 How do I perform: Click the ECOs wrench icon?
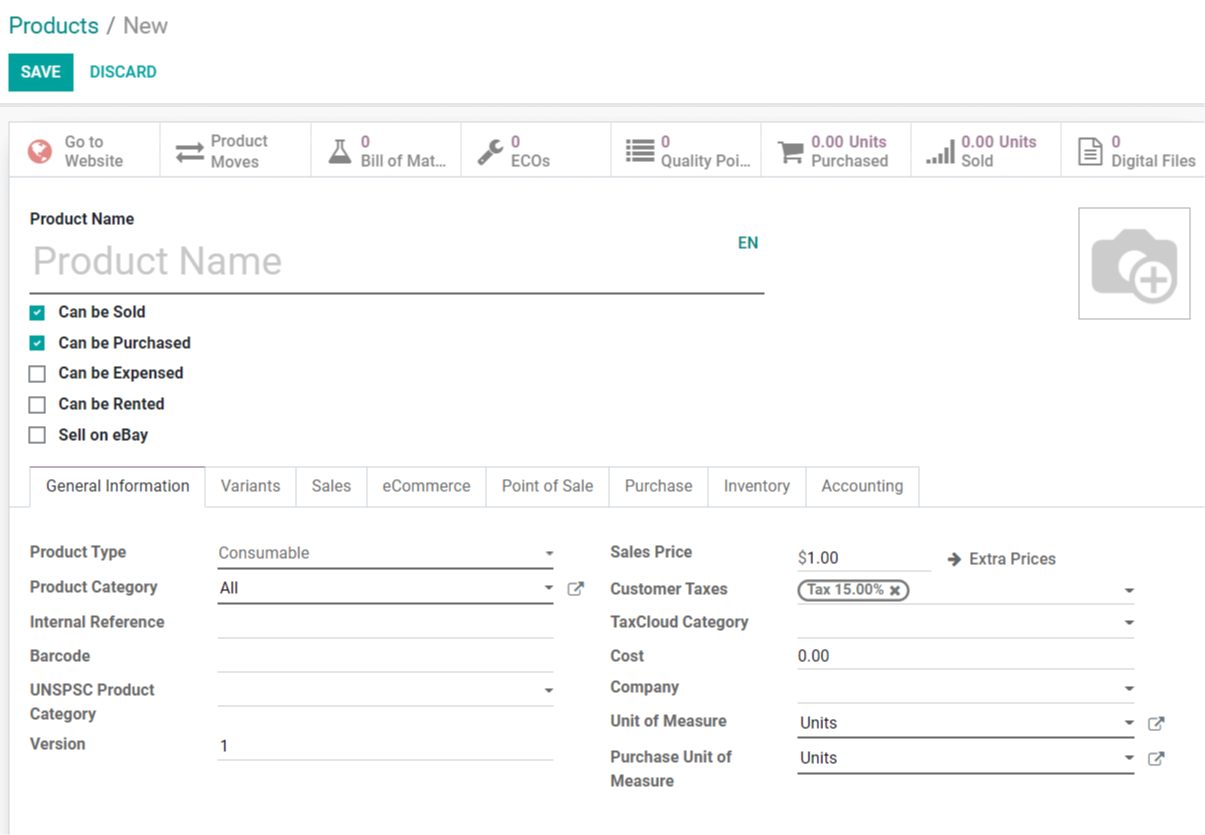[x=490, y=152]
